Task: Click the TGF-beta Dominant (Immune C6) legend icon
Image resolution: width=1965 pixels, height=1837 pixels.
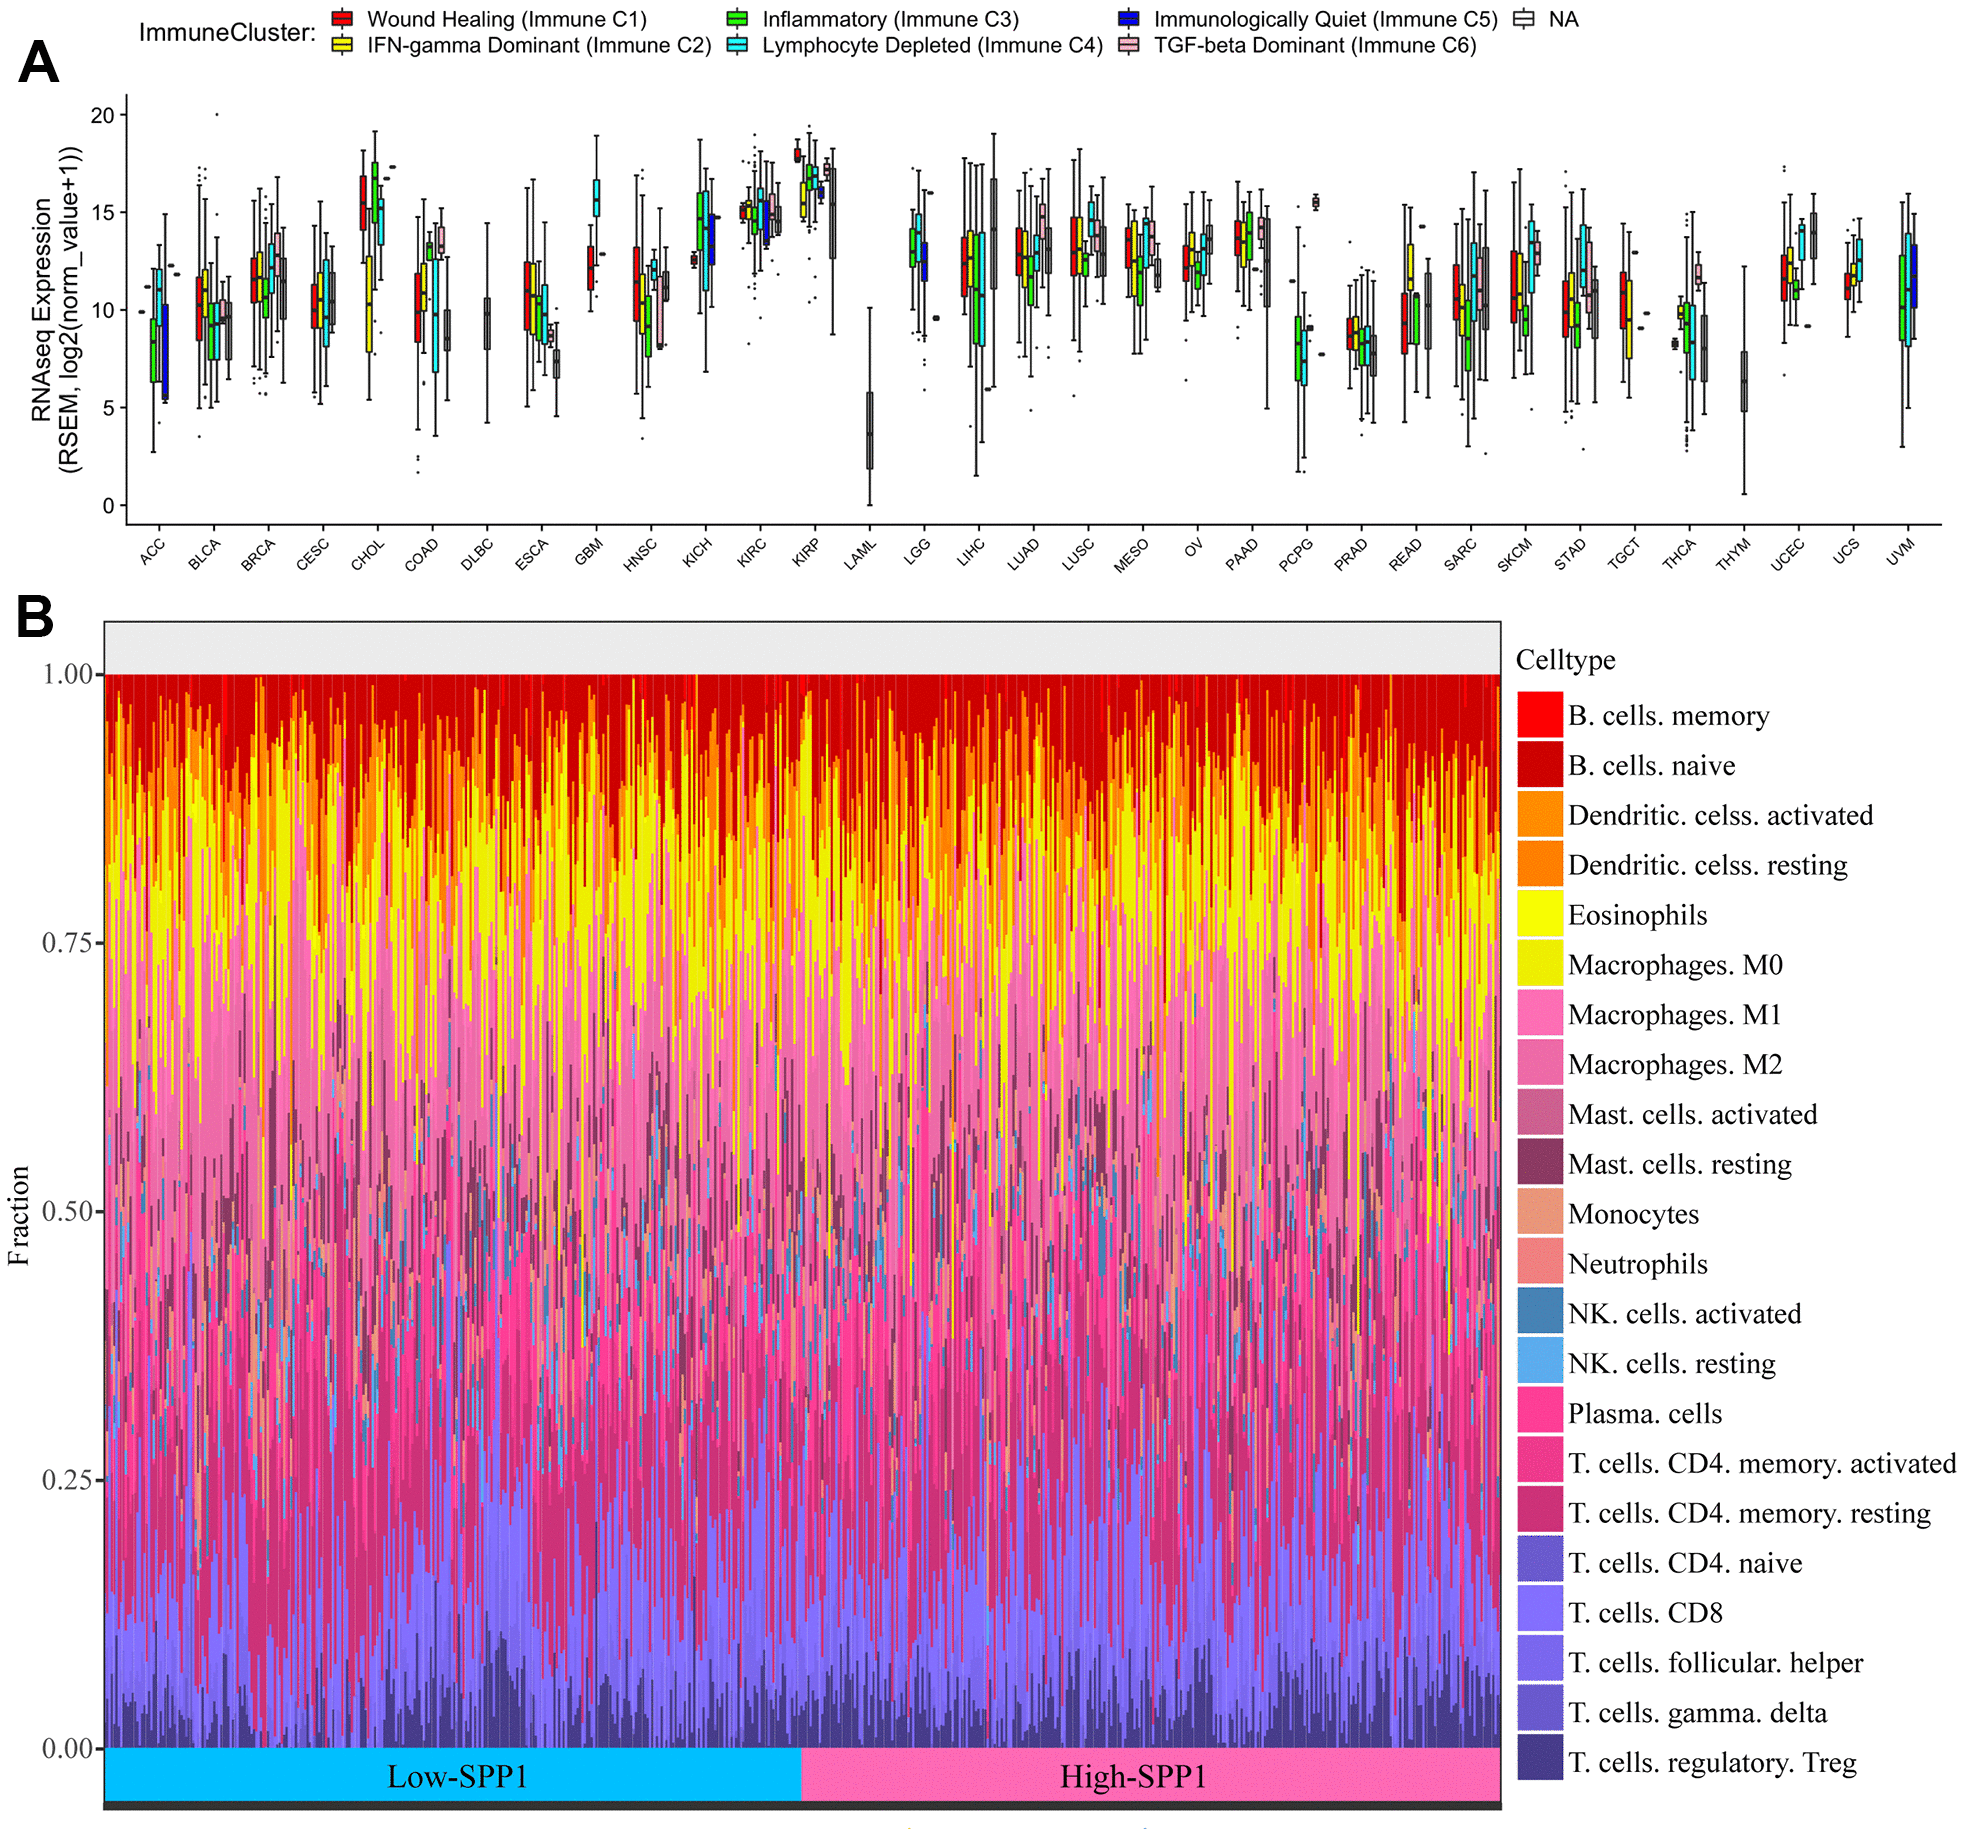Action: (1128, 44)
